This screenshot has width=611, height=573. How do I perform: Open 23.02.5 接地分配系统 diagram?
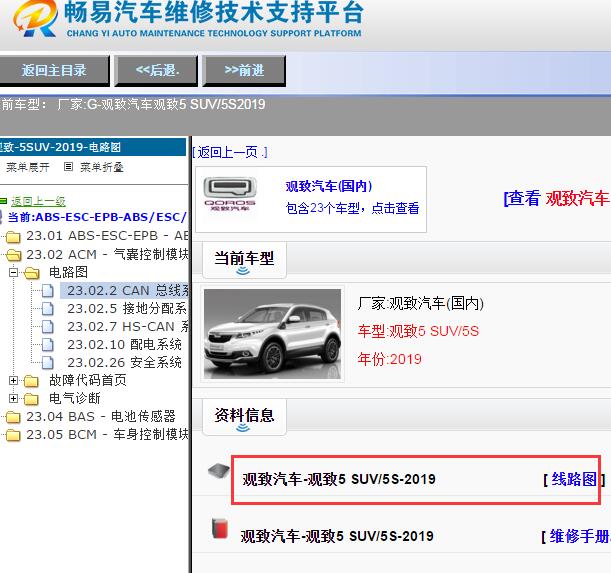coord(127,308)
